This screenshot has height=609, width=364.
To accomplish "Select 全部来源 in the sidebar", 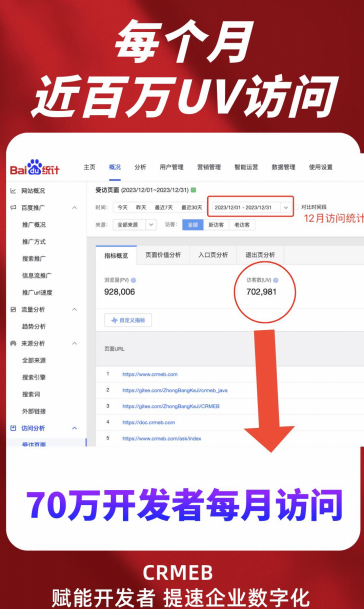I will (x=34, y=360).
